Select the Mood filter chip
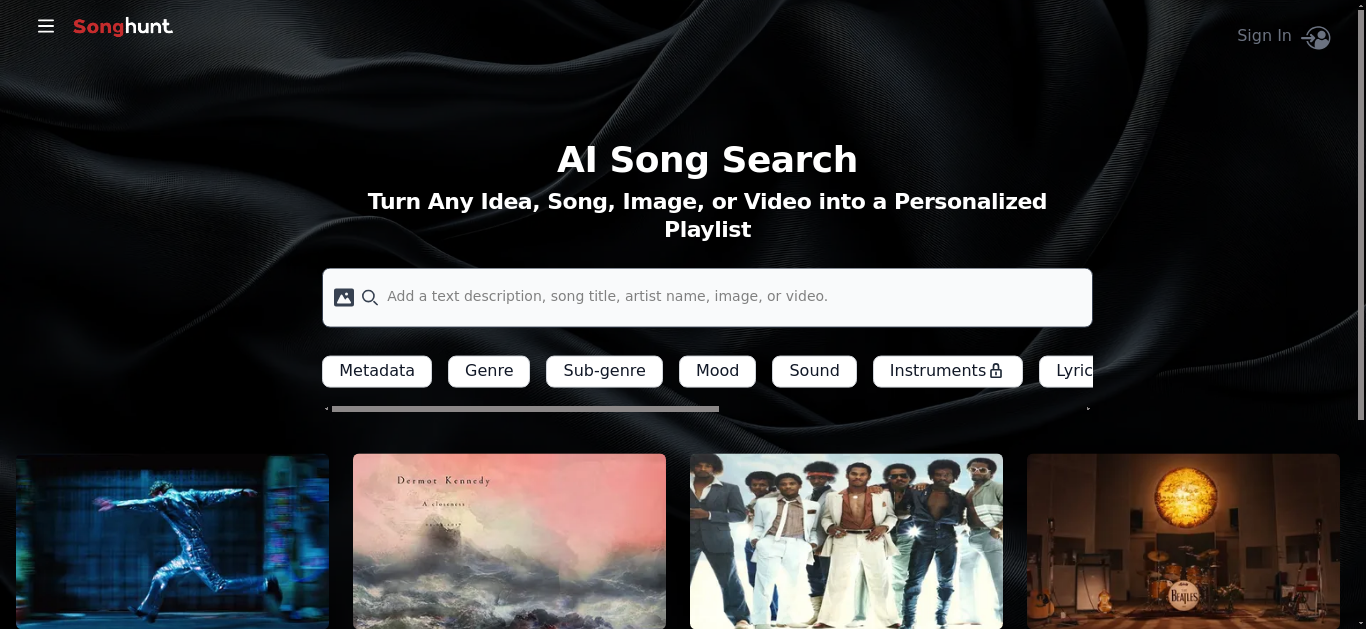The width and height of the screenshot is (1366, 629). click(x=717, y=371)
